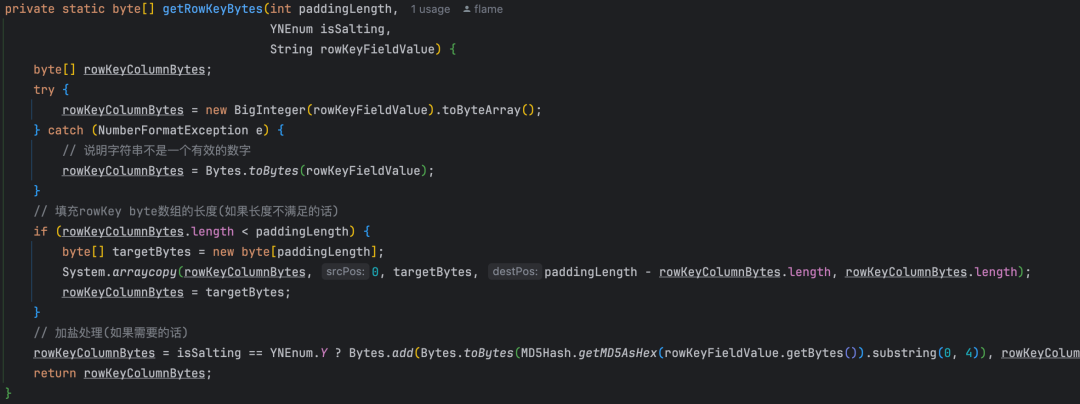1080x404 pixels.
Task: Click the if keyword before length check
Action: pyautogui.click(x=41, y=231)
